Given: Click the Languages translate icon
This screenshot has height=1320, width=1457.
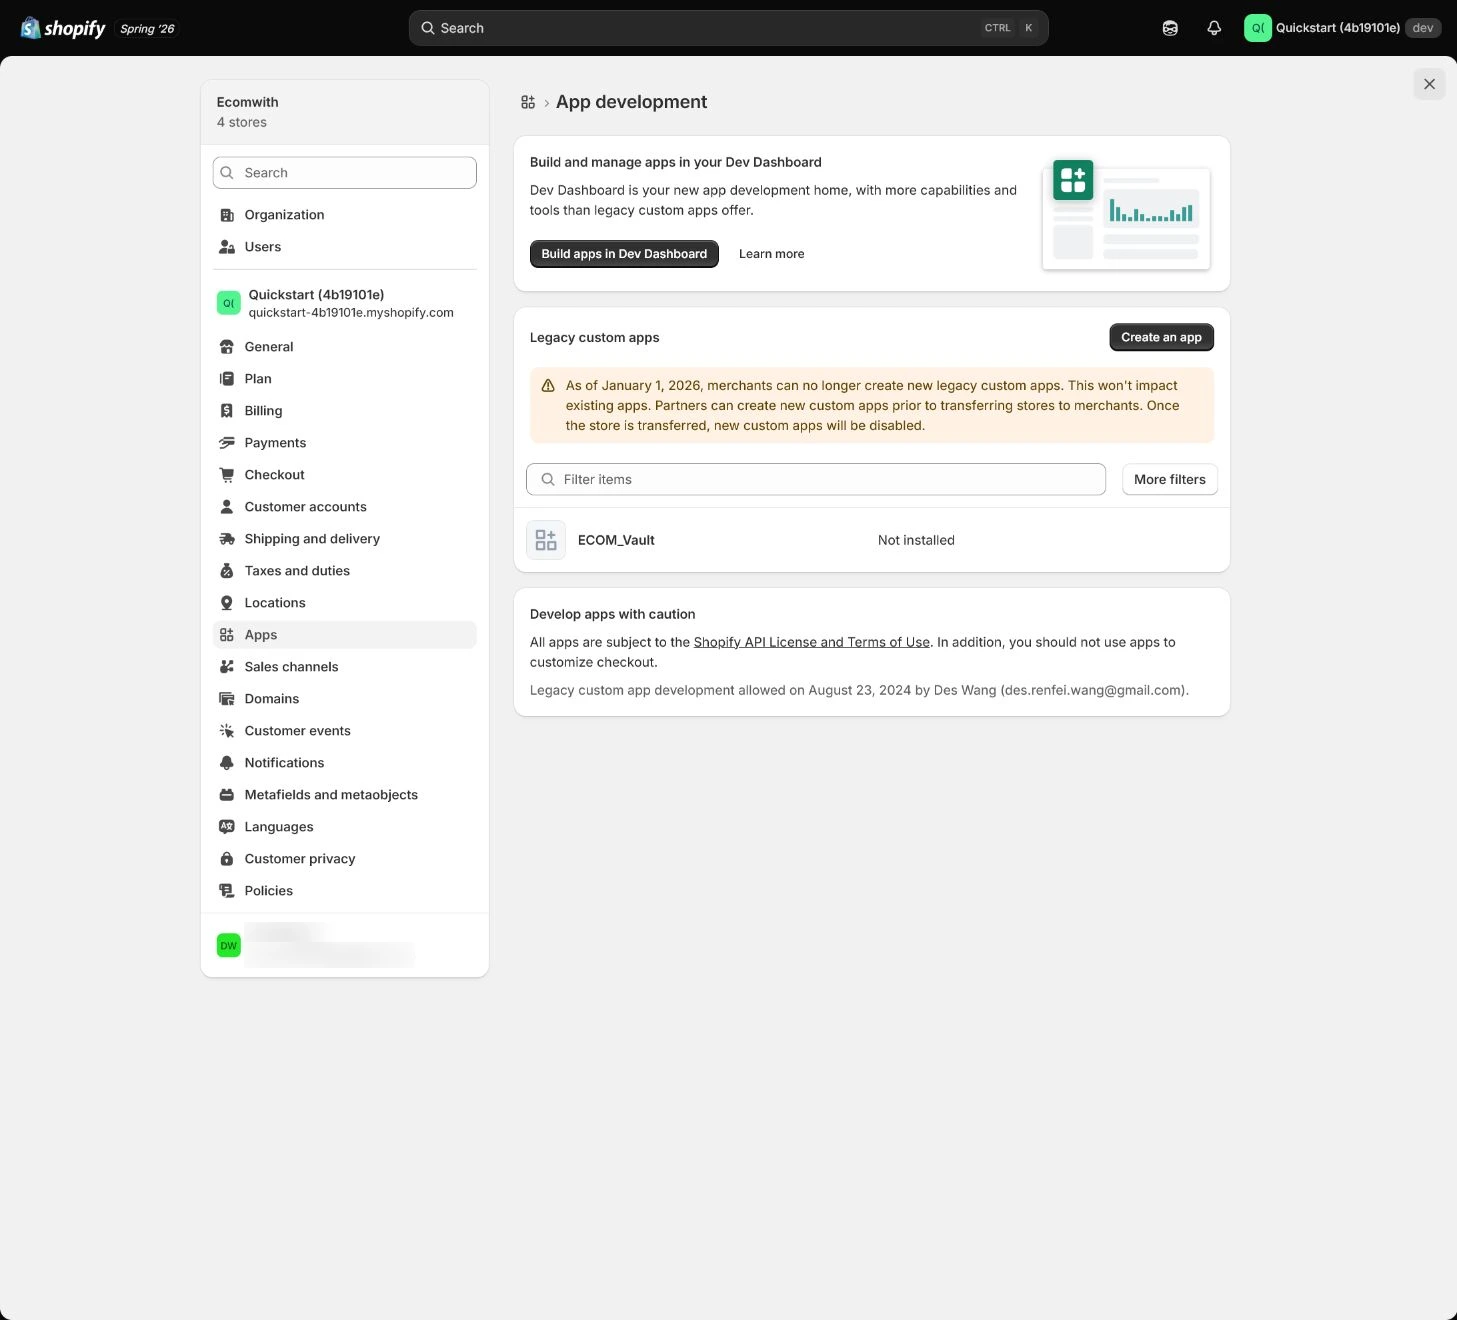Looking at the screenshot, I should tap(227, 827).
